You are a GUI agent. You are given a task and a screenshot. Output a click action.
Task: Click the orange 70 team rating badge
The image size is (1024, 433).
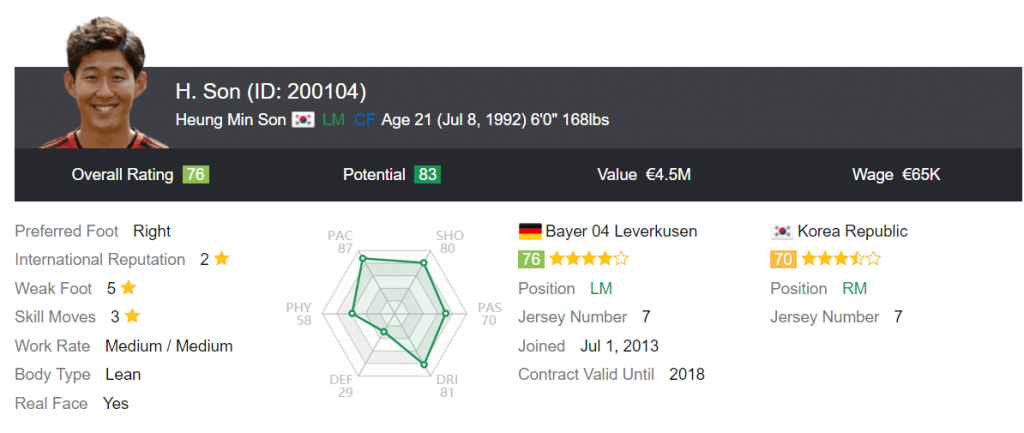tap(782, 260)
